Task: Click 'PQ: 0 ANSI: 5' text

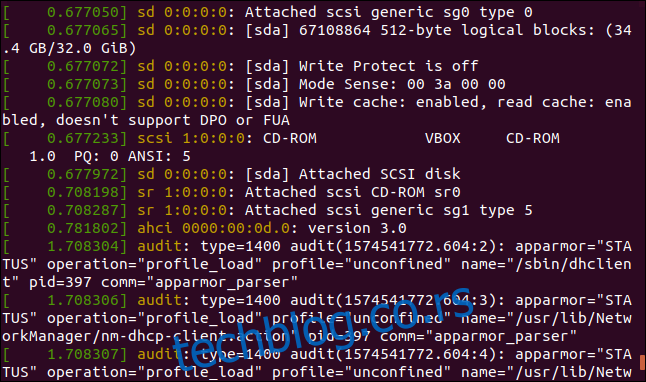Action: (132, 156)
